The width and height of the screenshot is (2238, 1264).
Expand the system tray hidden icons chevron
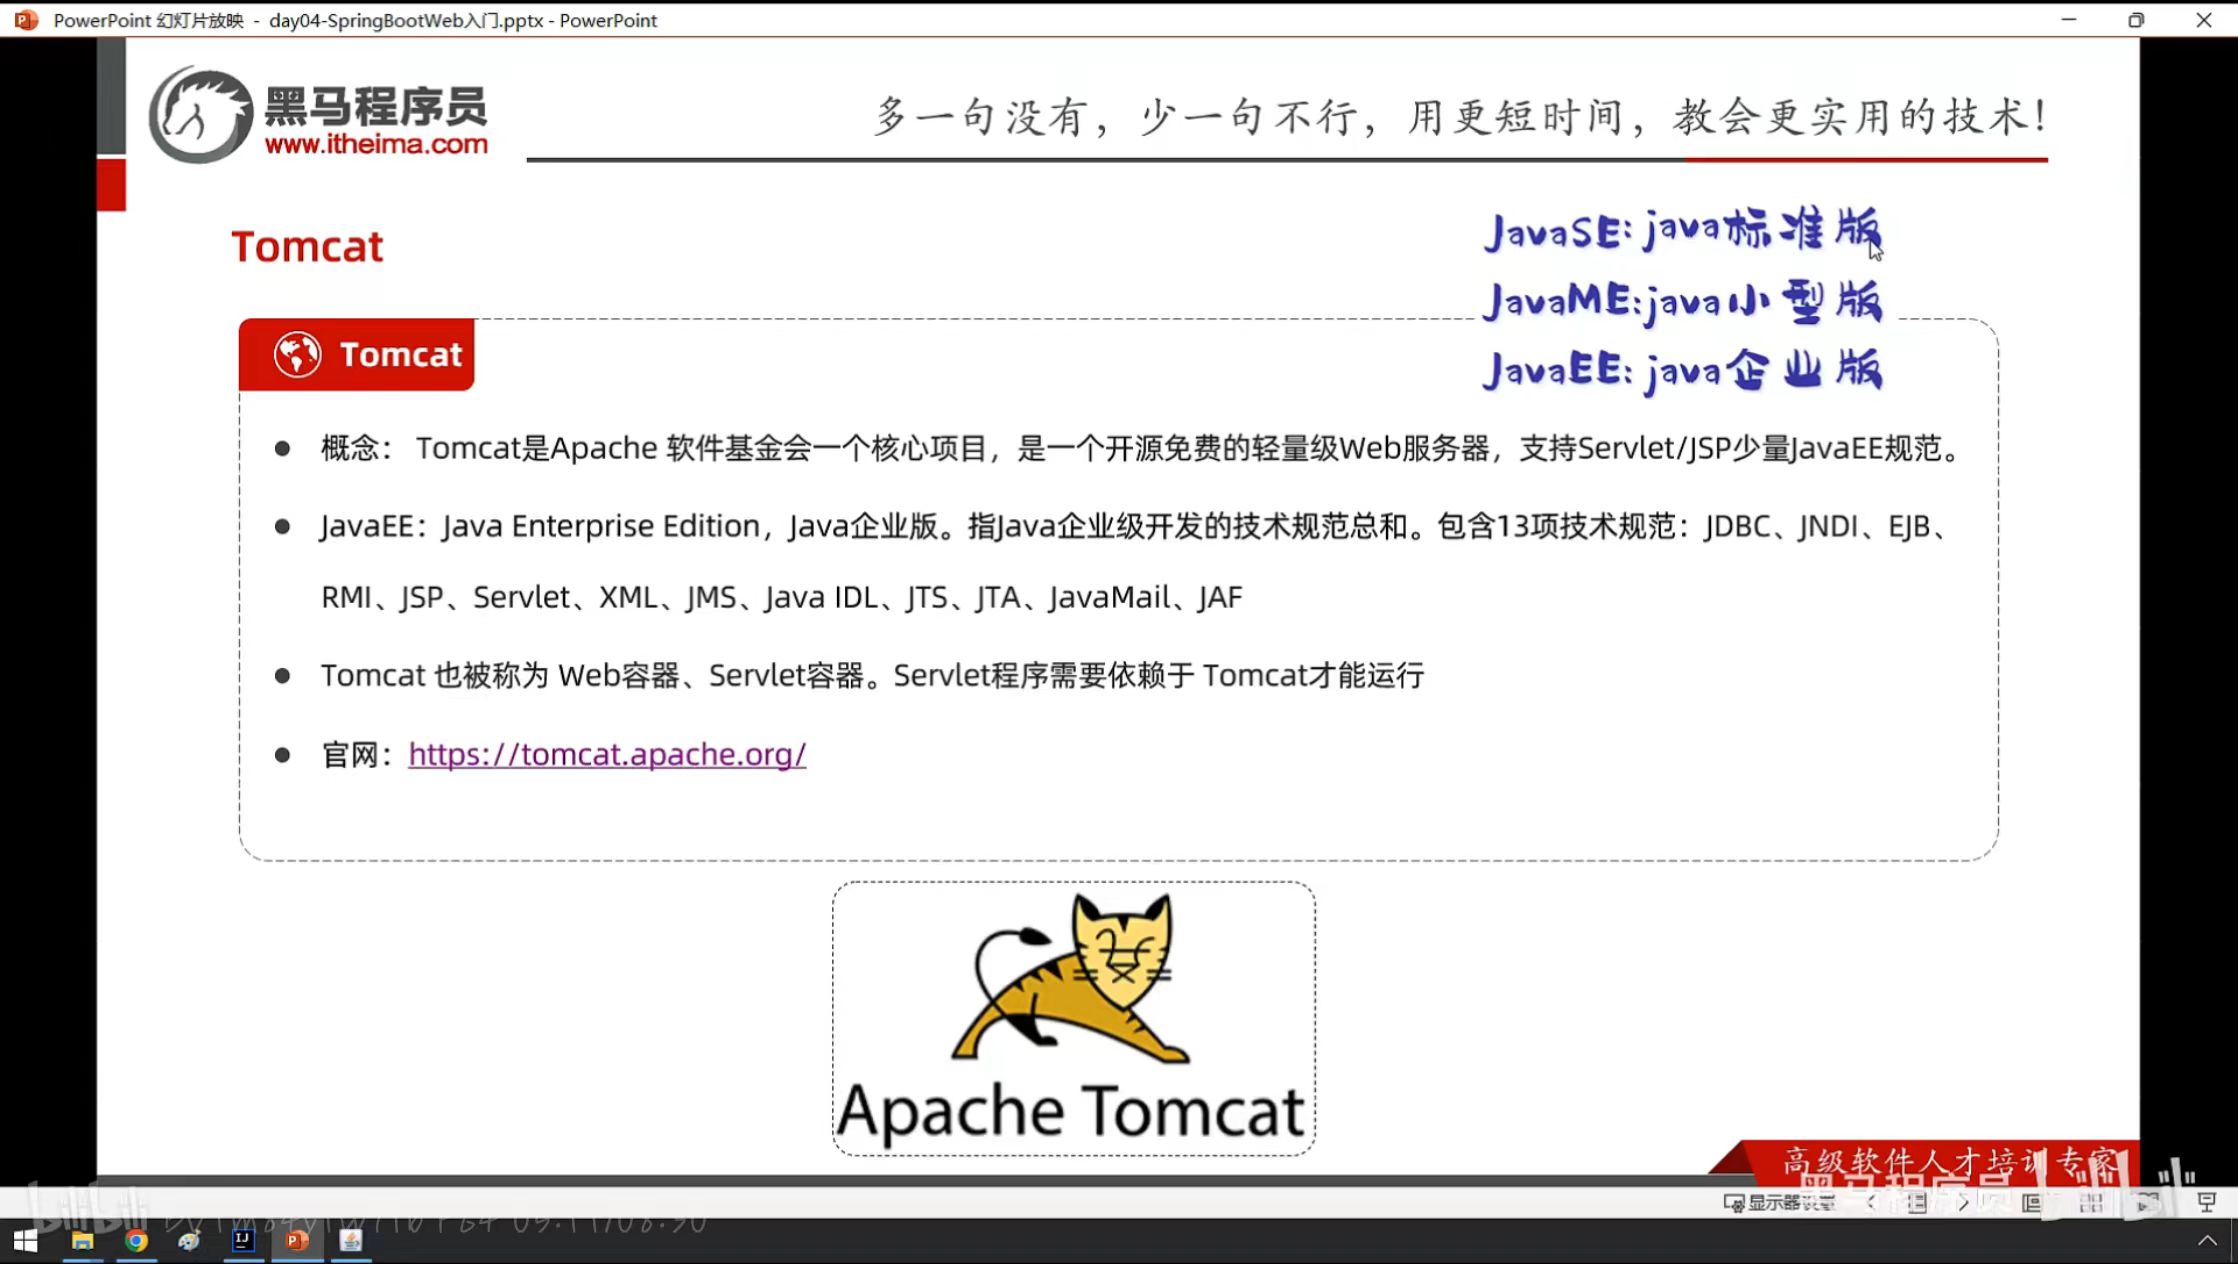2207,1241
